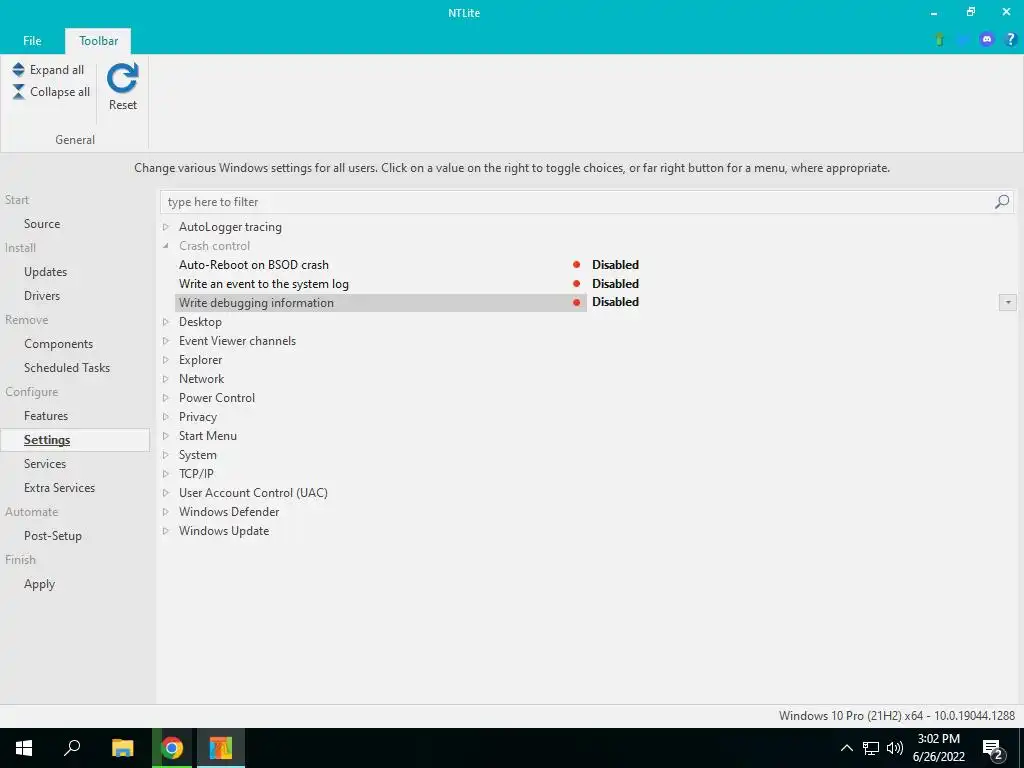
Task: Click the Reset circular arrow icon
Action: pyautogui.click(x=122, y=78)
